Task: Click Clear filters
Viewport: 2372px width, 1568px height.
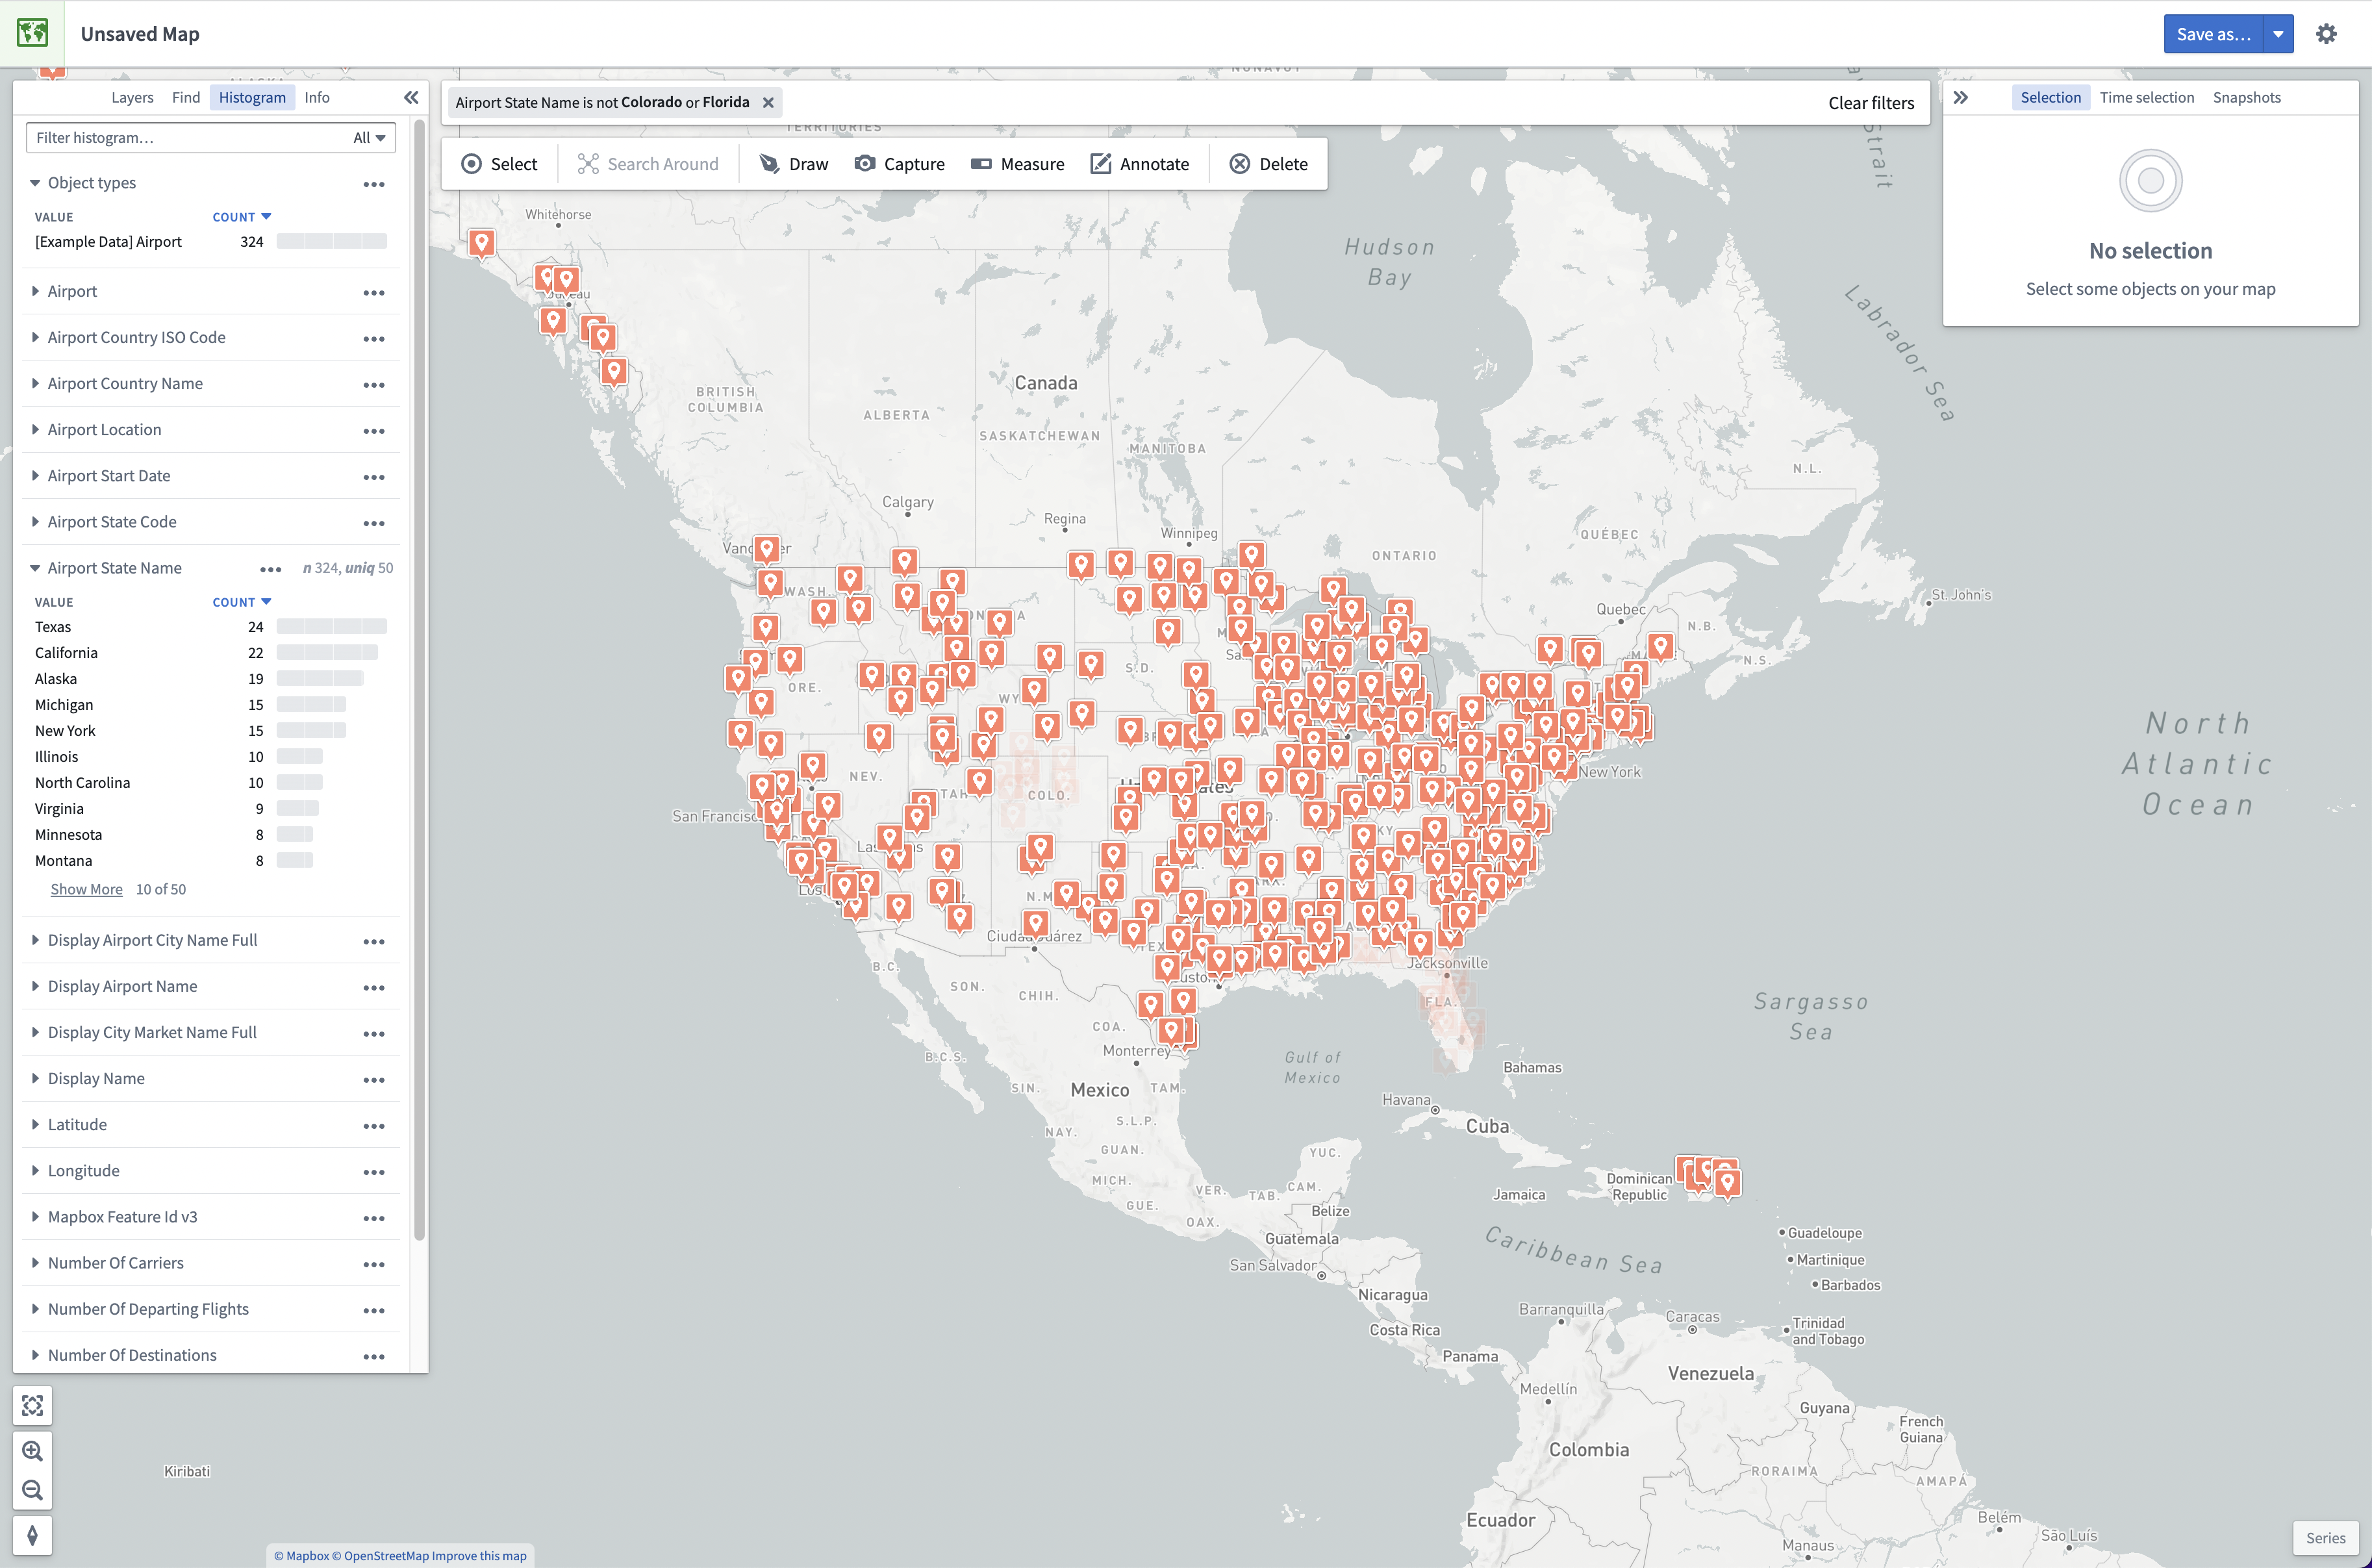Action: [x=1871, y=103]
